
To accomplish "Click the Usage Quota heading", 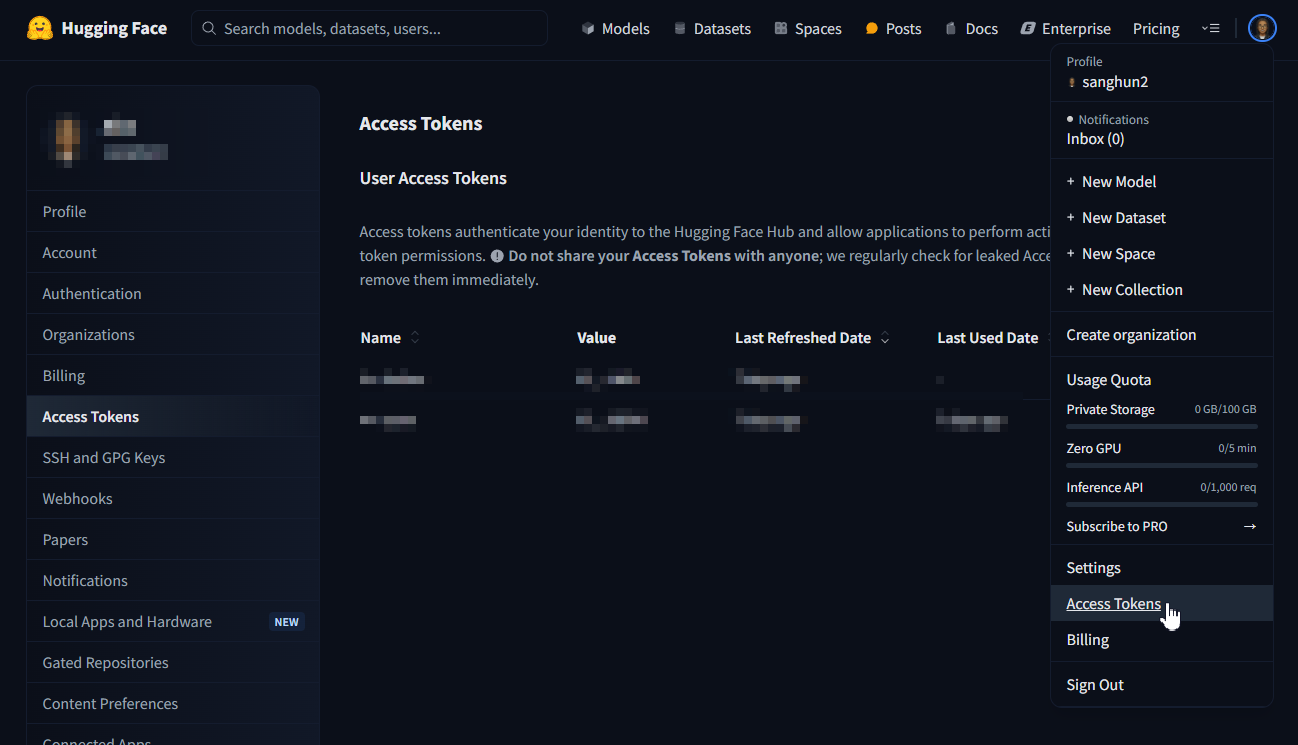I will tap(1108, 379).
